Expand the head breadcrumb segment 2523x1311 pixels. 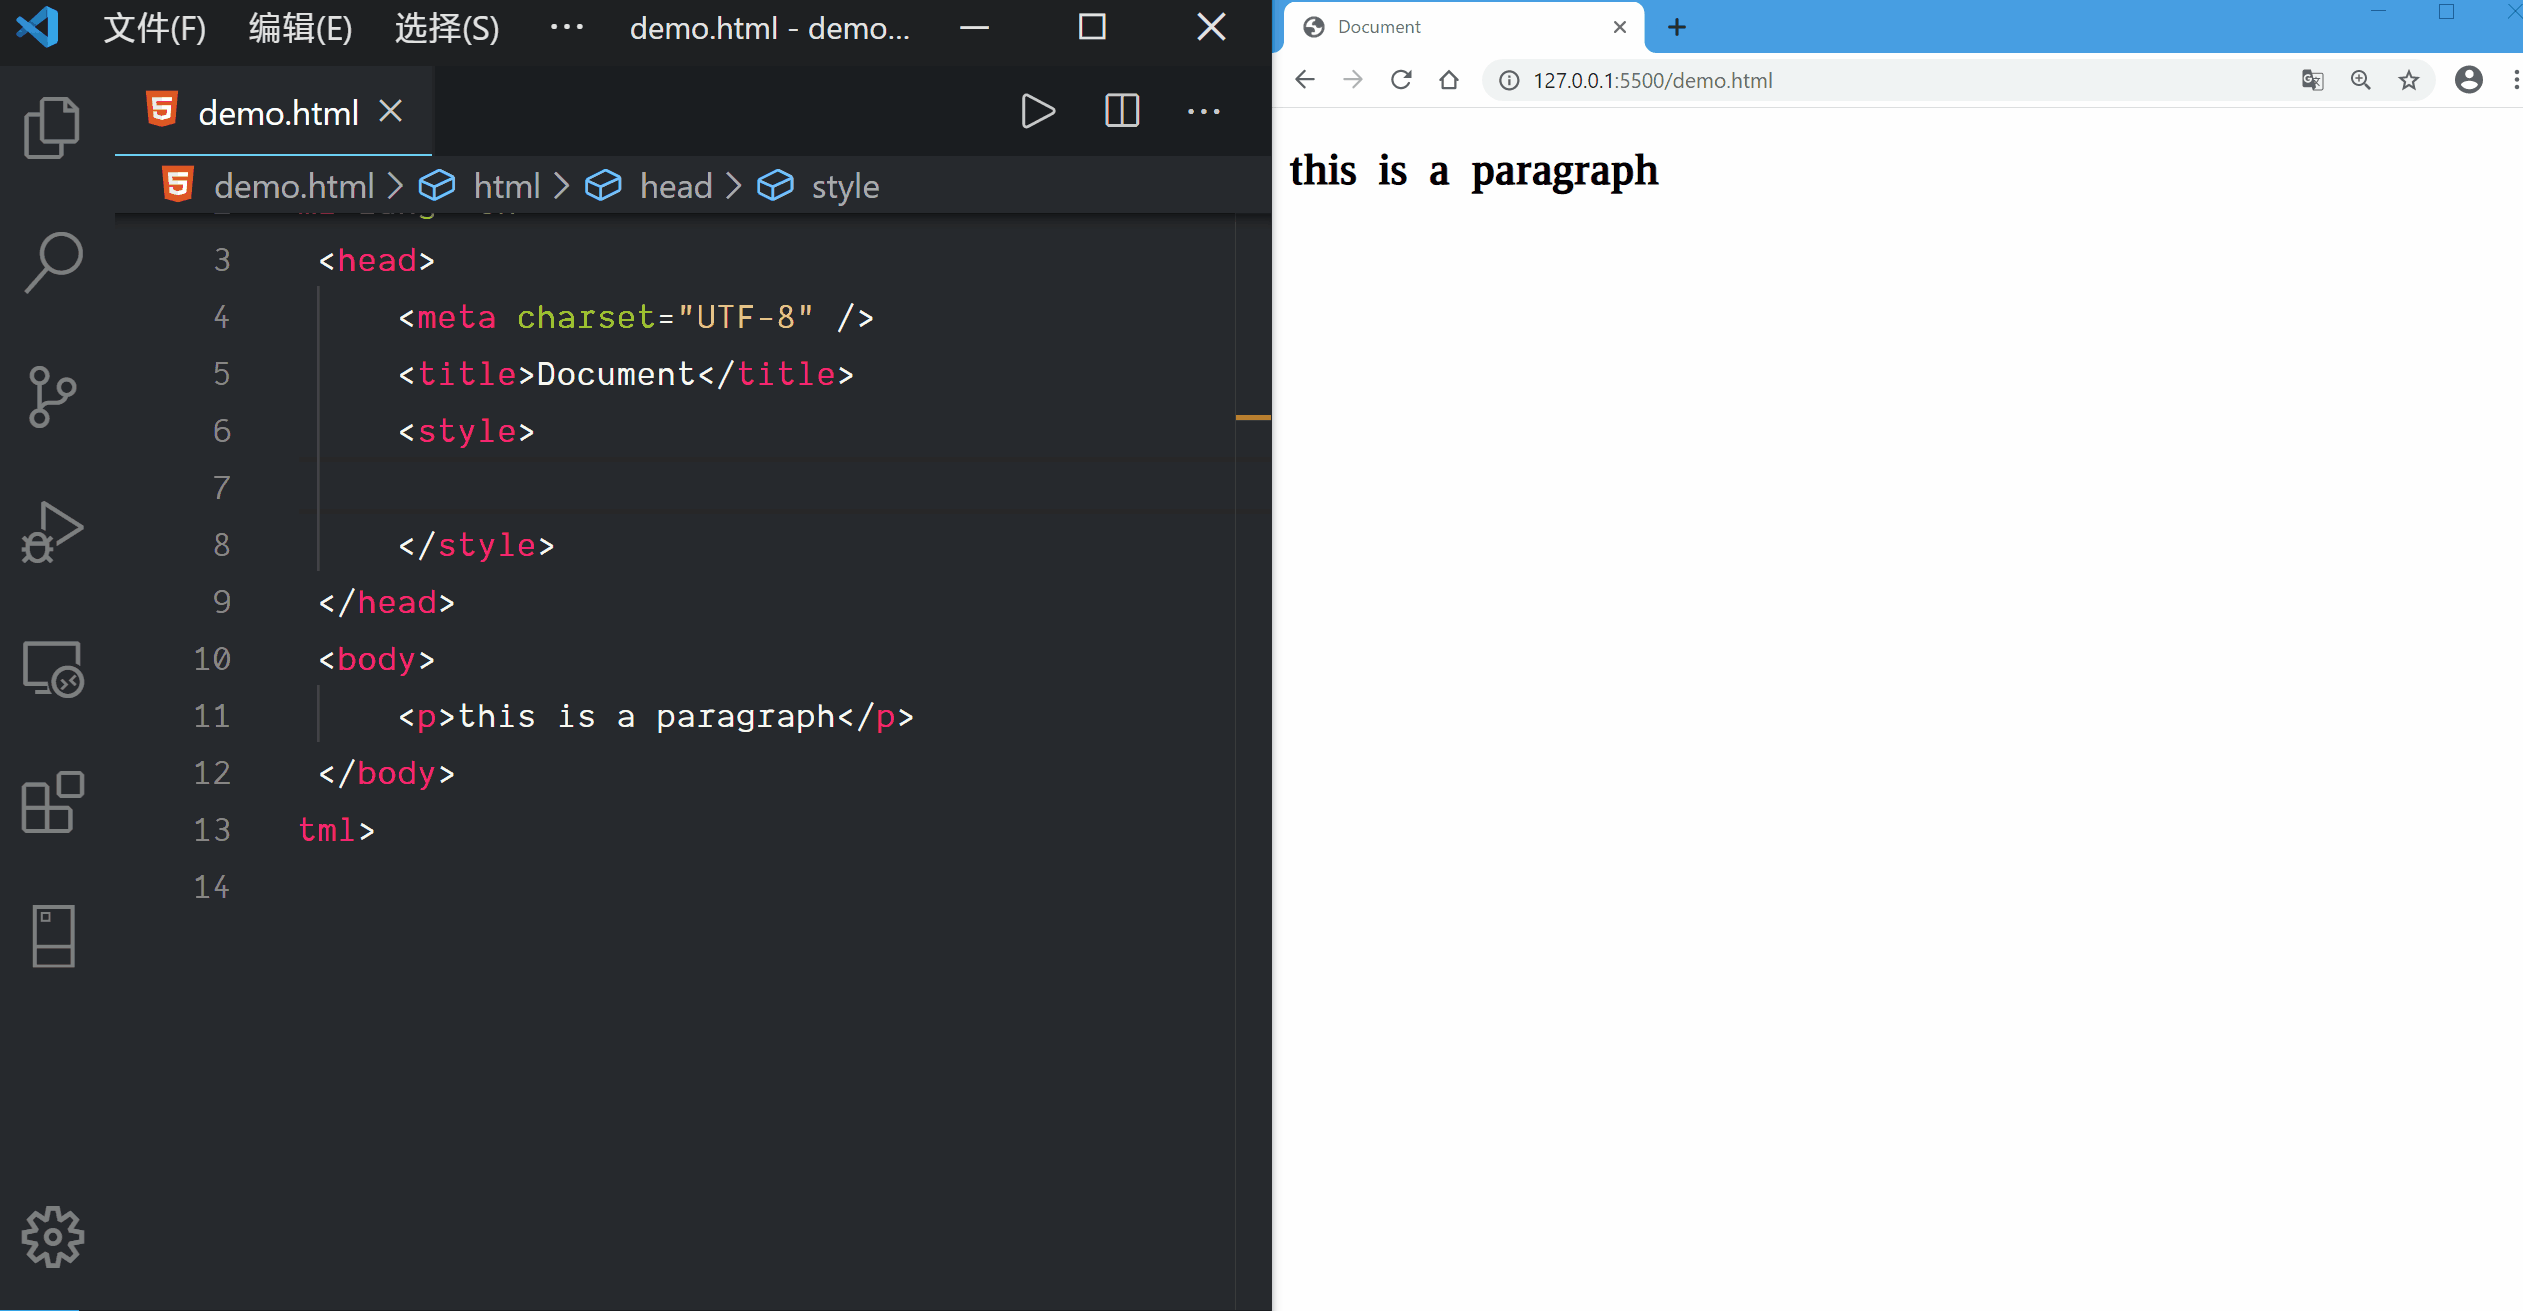coord(675,186)
